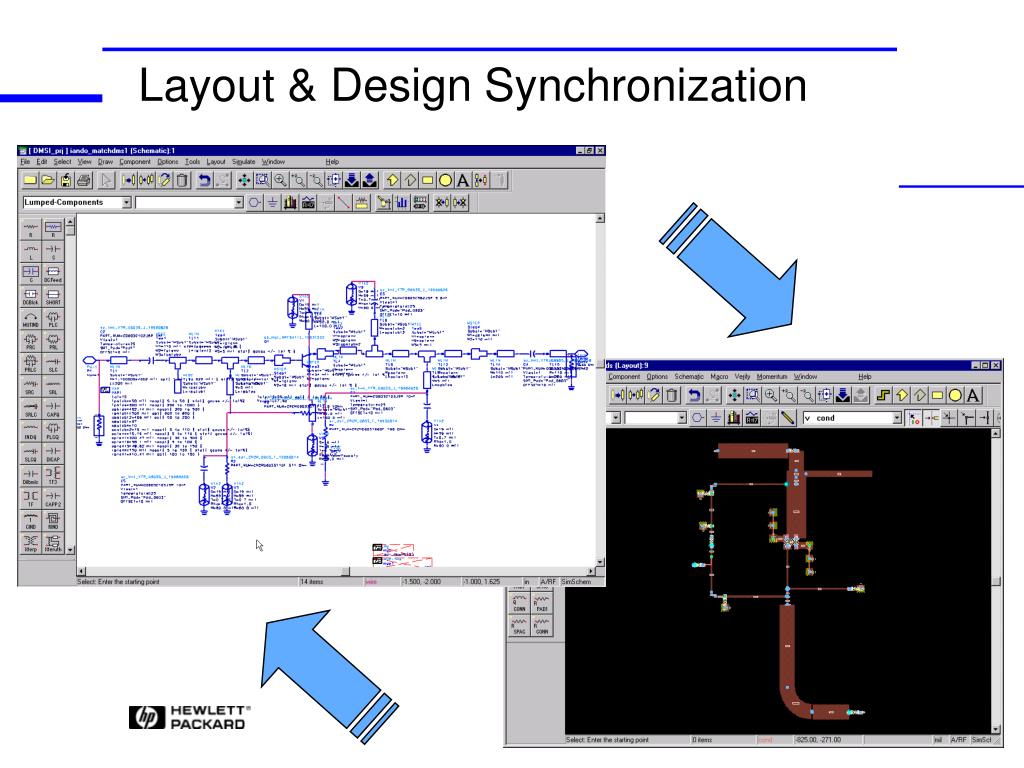
Task: Toggle the second snap mode button in Layout
Action: [x=931, y=417]
